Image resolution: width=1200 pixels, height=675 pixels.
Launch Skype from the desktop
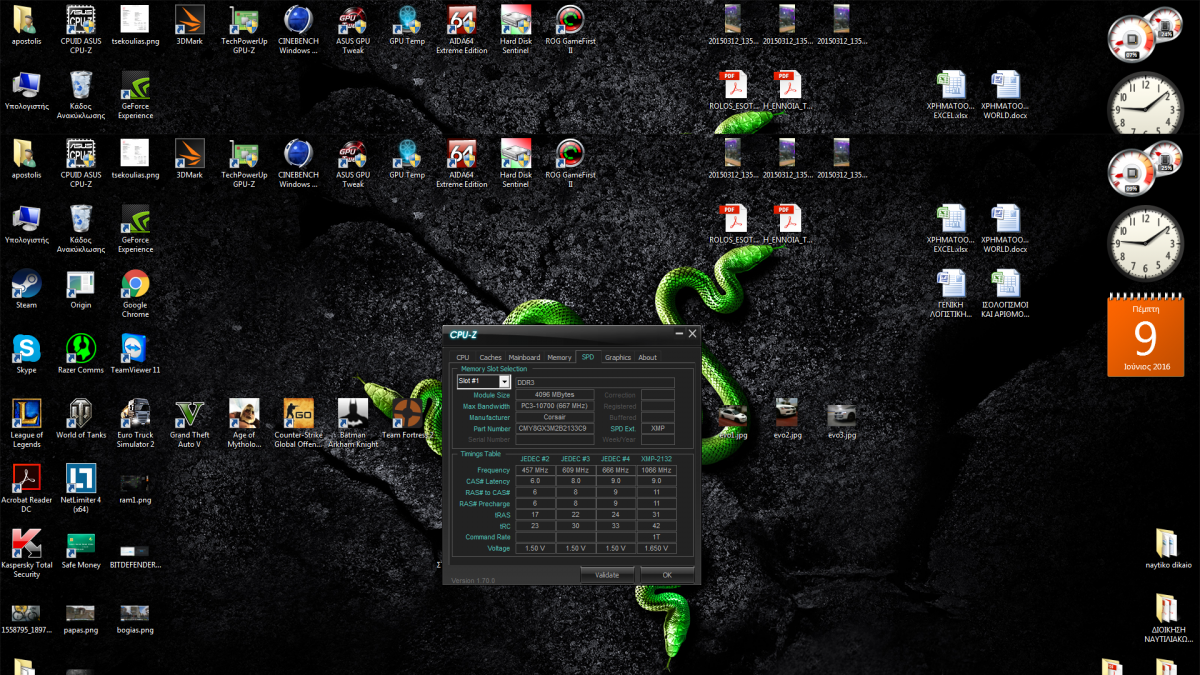pos(26,353)
